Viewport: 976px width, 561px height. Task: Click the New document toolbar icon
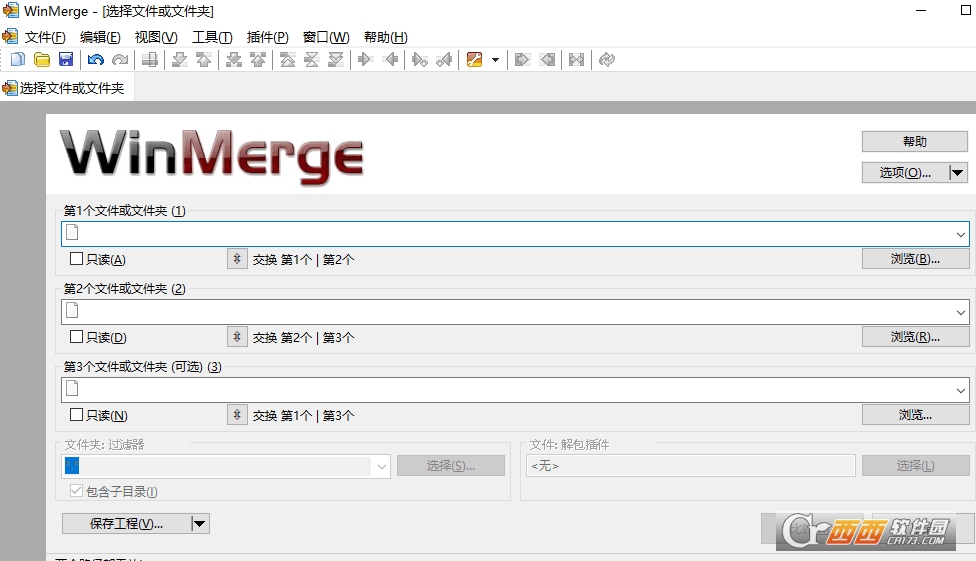point(18,60)
